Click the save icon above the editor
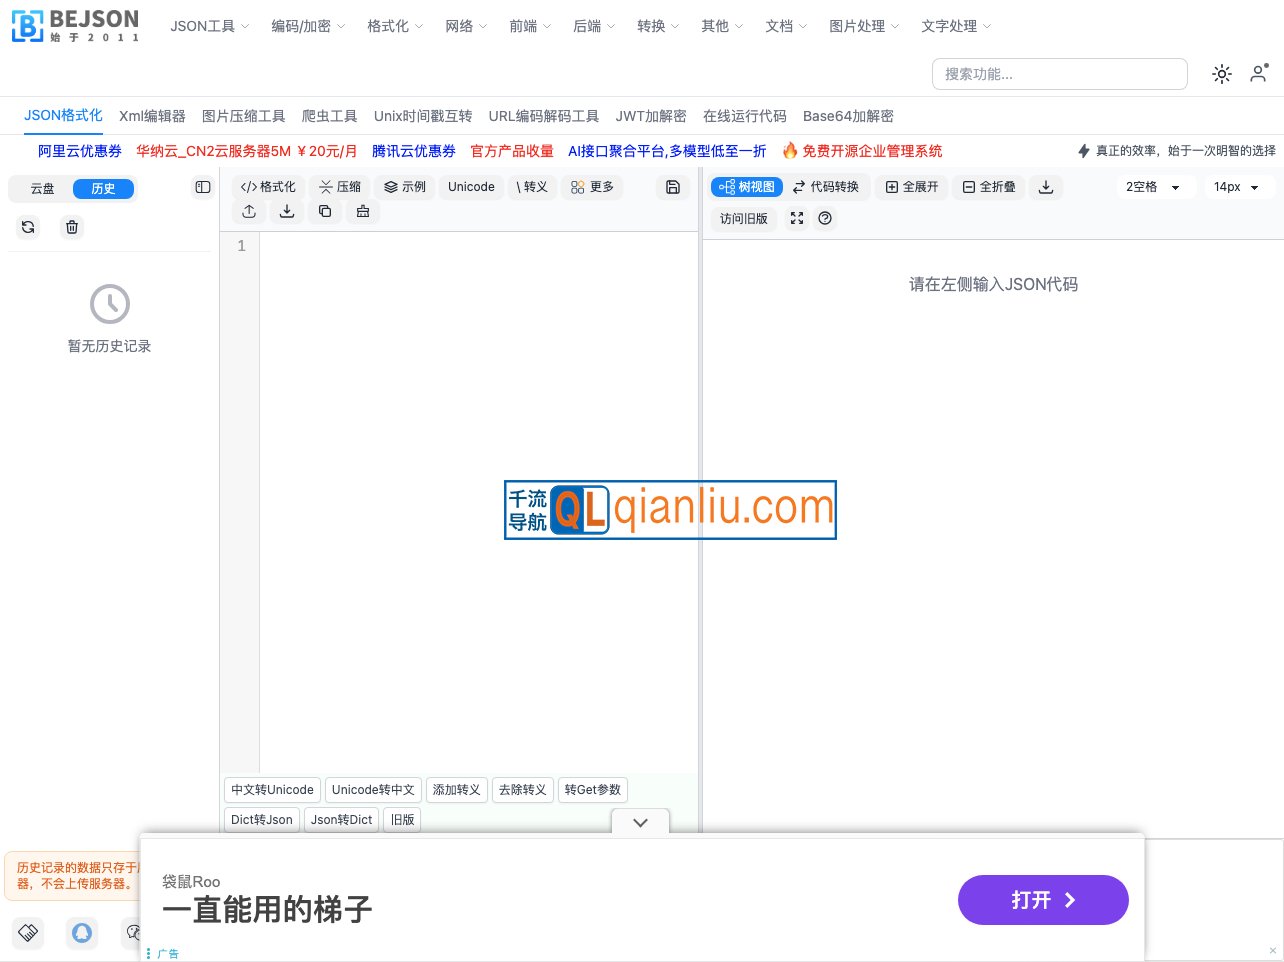 tap(672, 187)
